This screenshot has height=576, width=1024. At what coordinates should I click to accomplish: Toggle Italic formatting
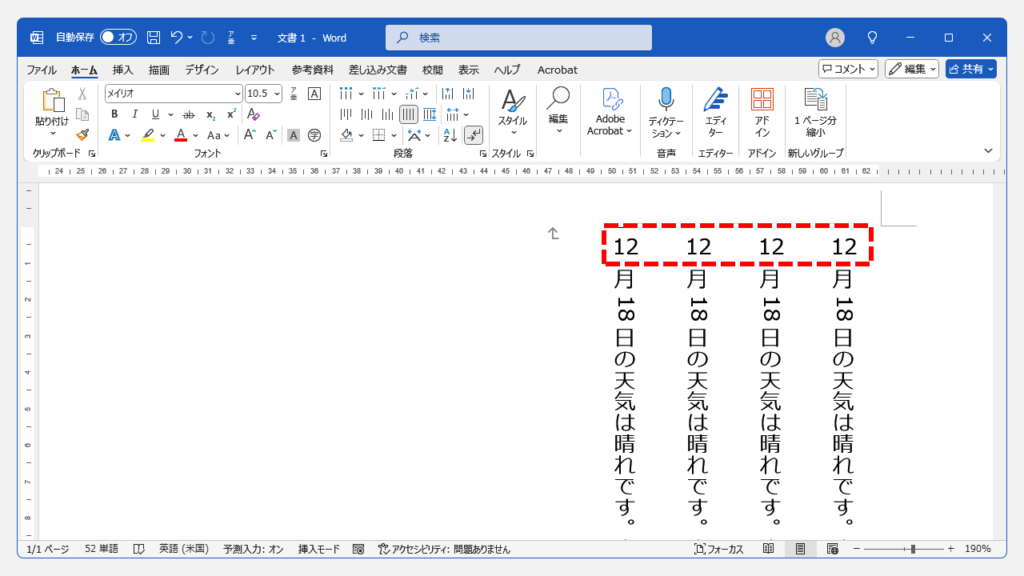coord(135,114)
